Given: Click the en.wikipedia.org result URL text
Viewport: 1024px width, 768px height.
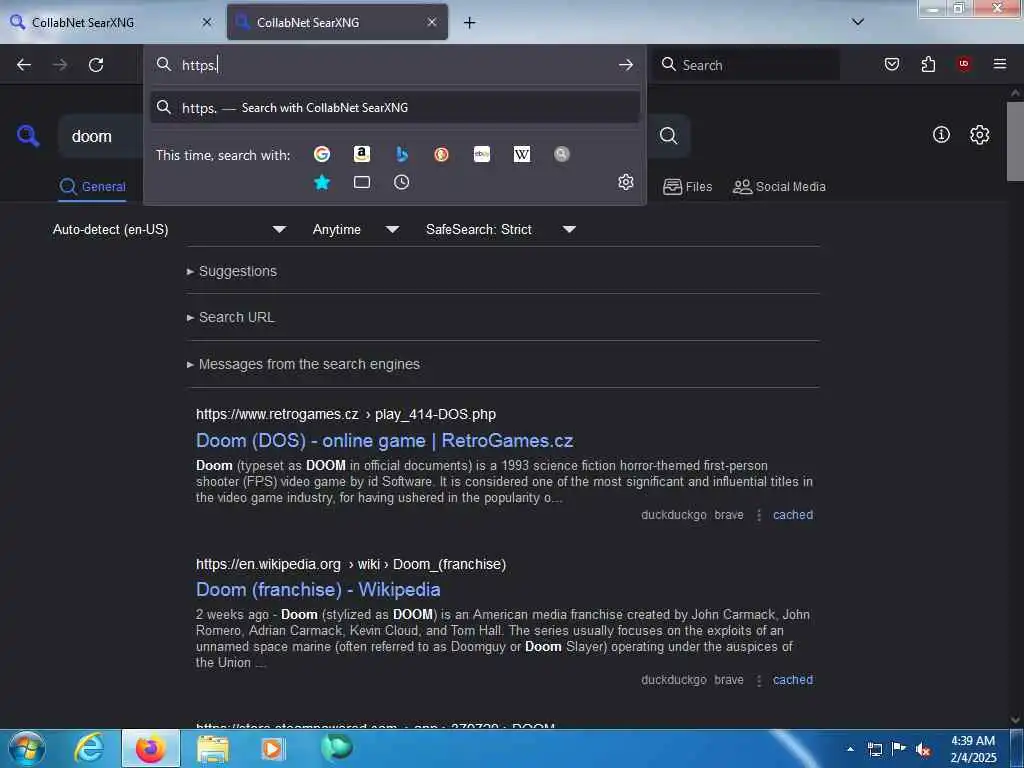Looking at the screenshot, I should pos(351,564).
